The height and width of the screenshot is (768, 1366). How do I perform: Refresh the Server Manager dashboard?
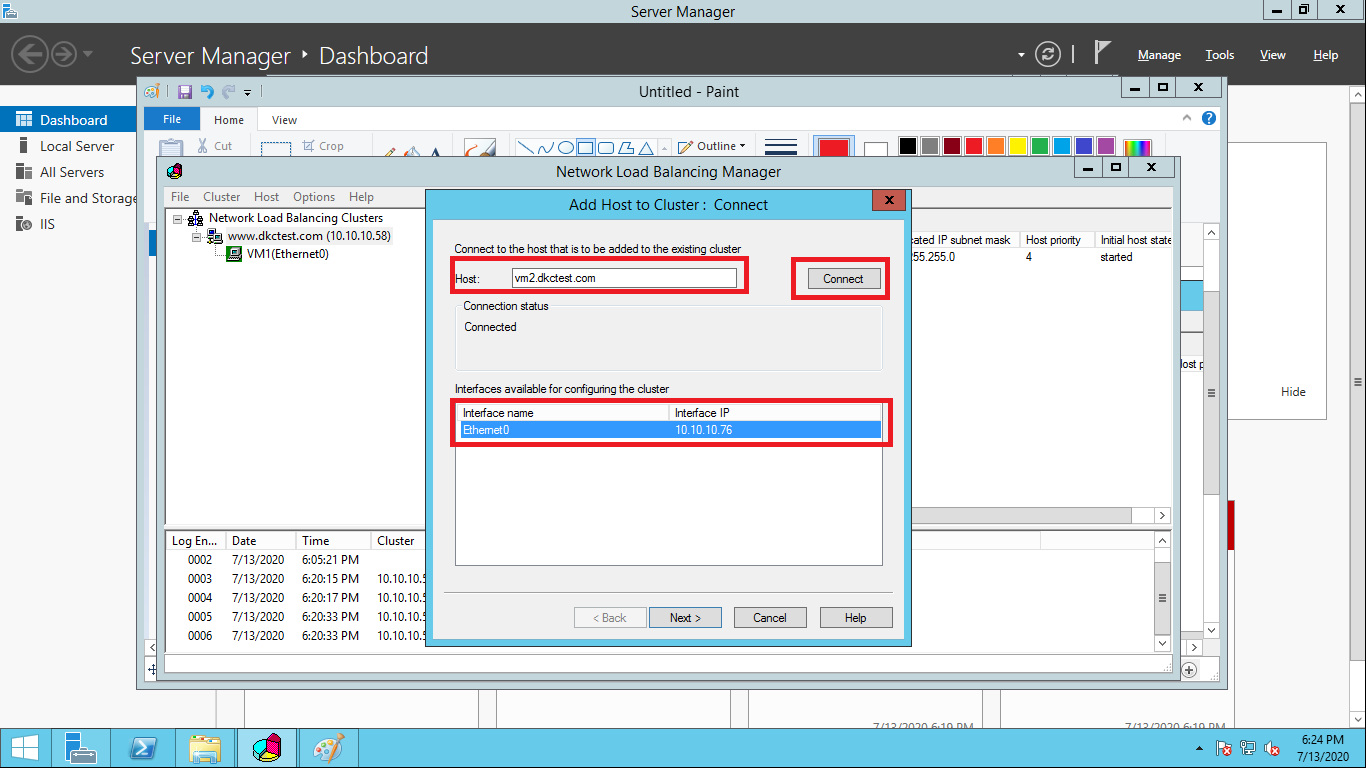tap(1047, 54)
